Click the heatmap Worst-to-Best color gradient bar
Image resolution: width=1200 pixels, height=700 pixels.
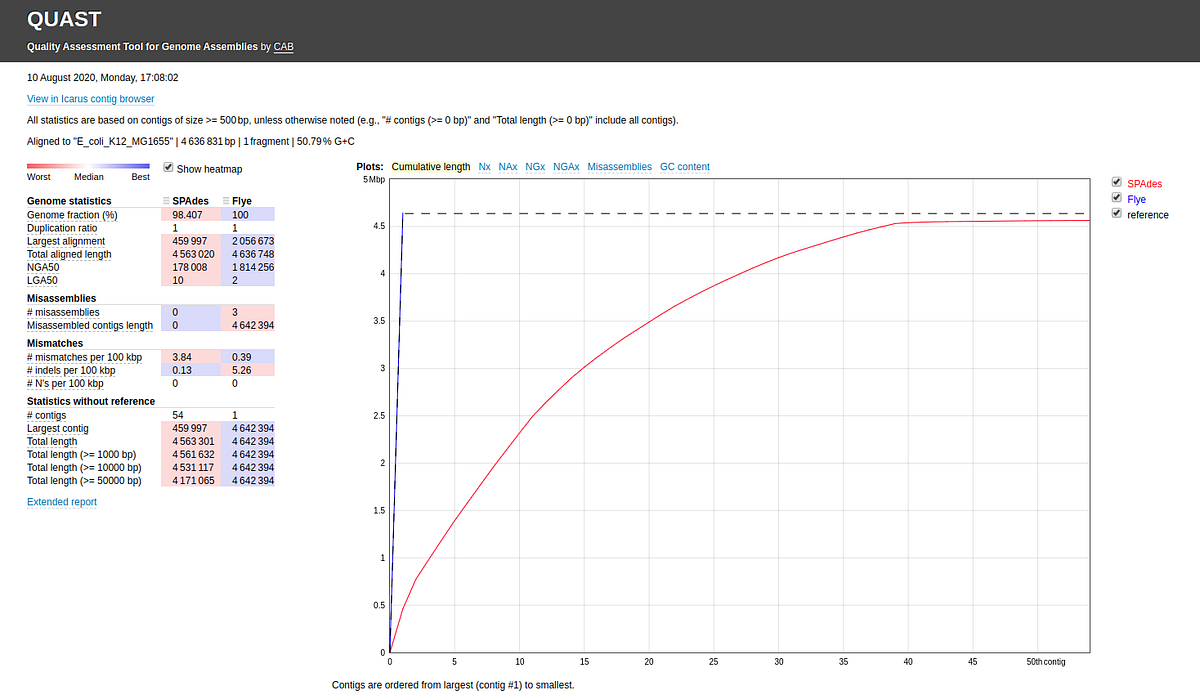[88, 166]
